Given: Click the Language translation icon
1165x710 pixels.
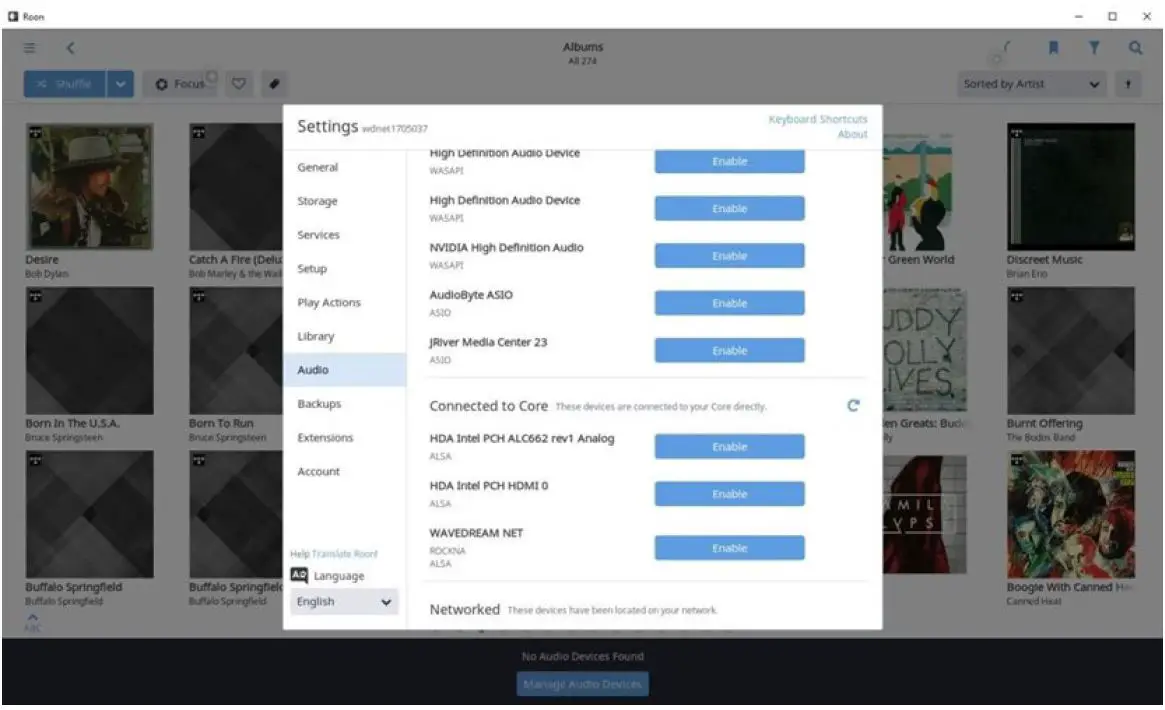Looking at the screenshot, I should (x=299, y=575).
